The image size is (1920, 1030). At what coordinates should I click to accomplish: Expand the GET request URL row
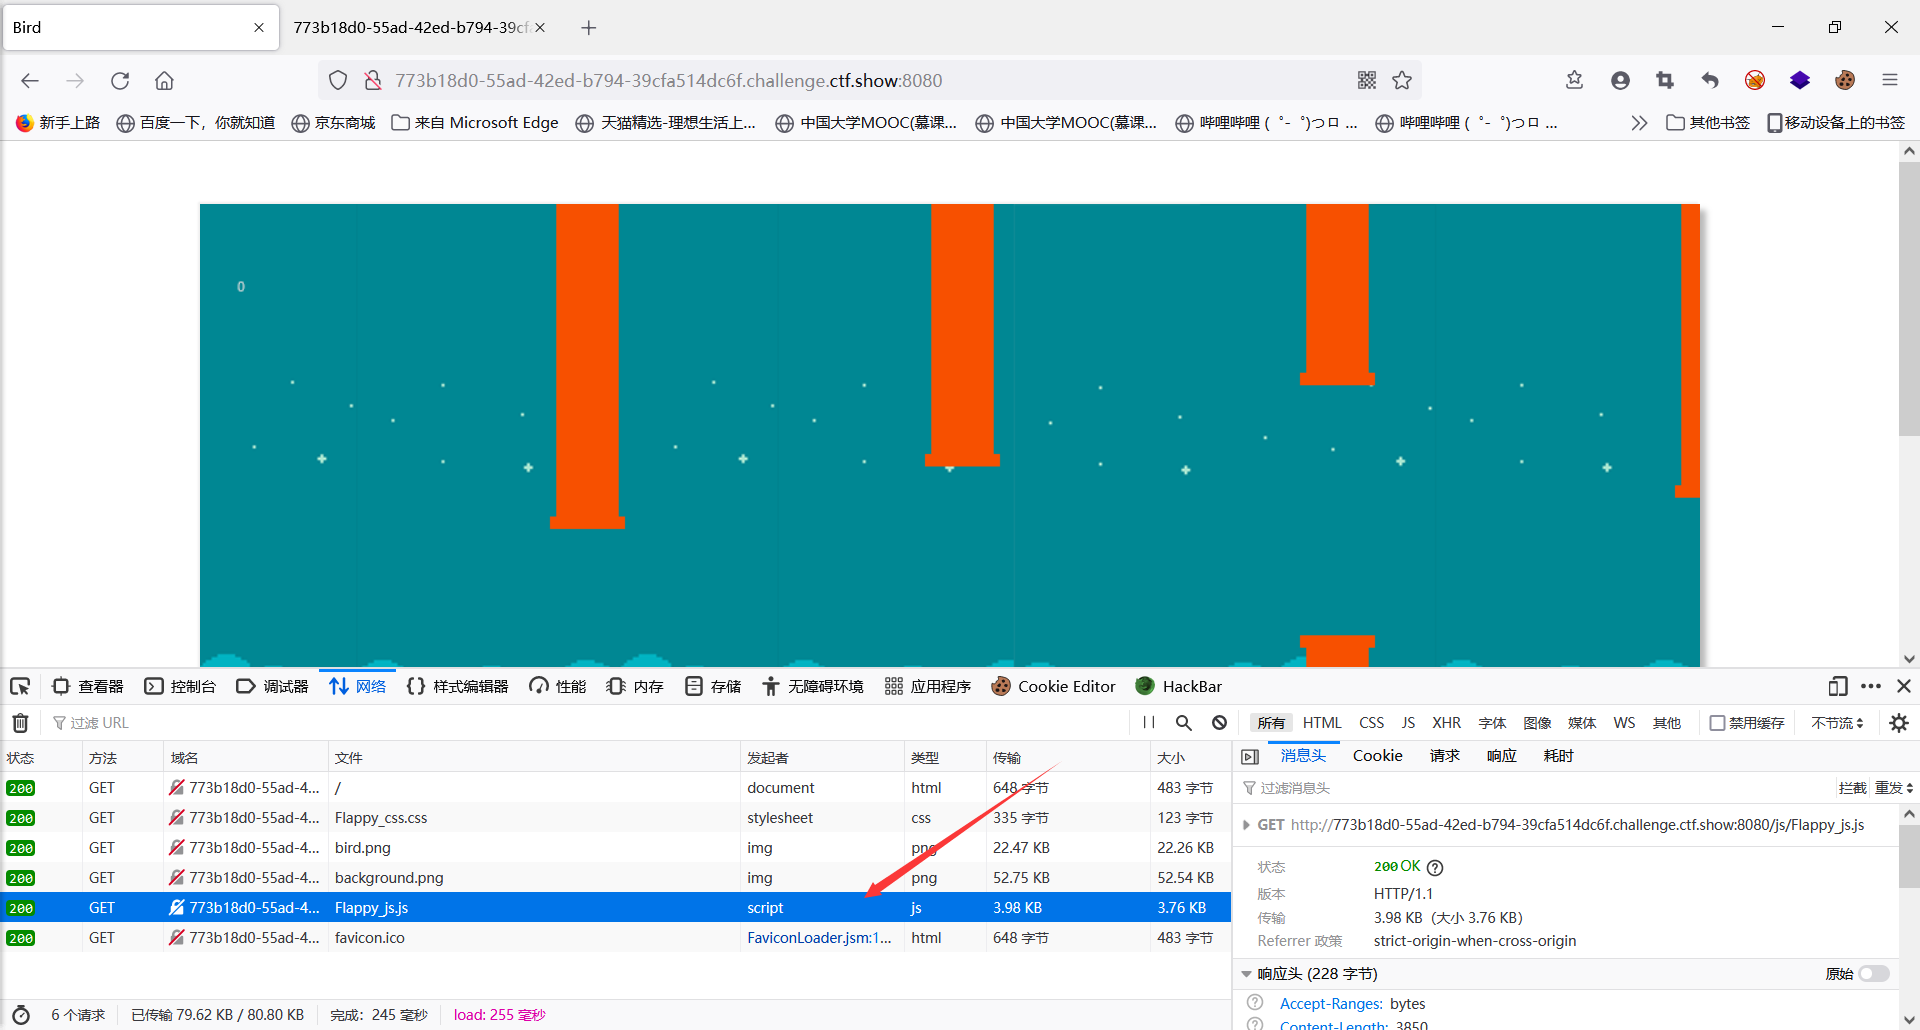[1246, 825]
